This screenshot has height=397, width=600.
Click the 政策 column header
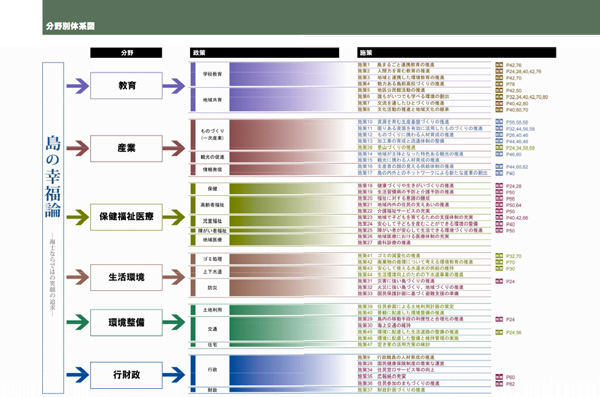click(264, 52)
